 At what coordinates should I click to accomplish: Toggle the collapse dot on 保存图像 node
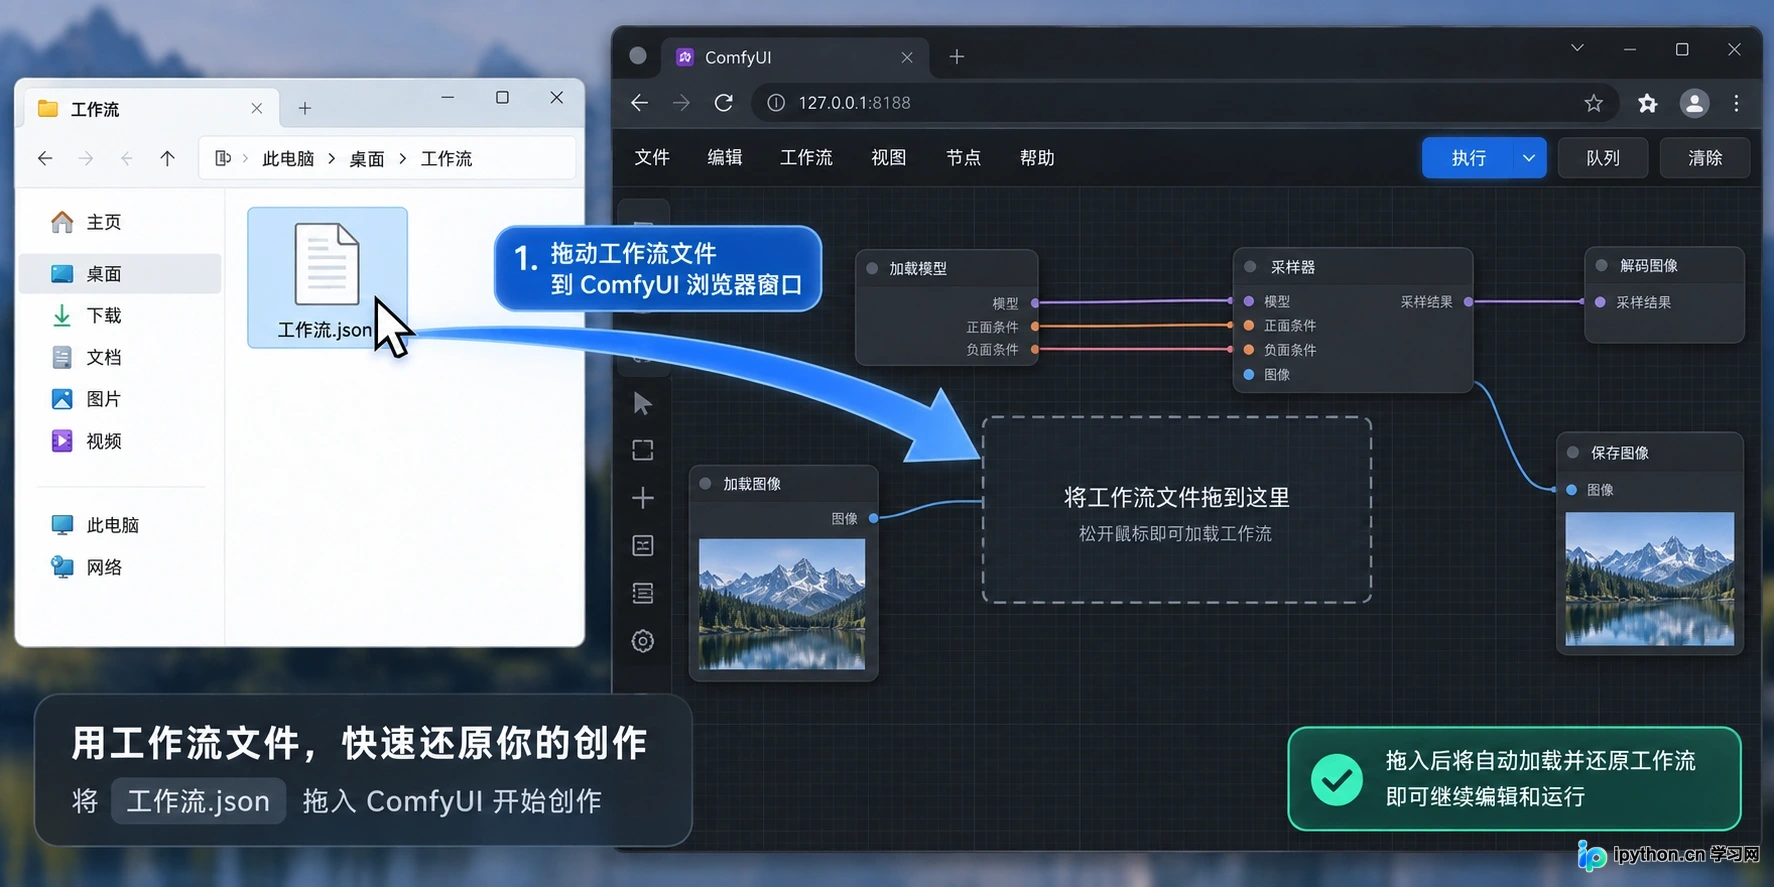tap(1573, 452)
